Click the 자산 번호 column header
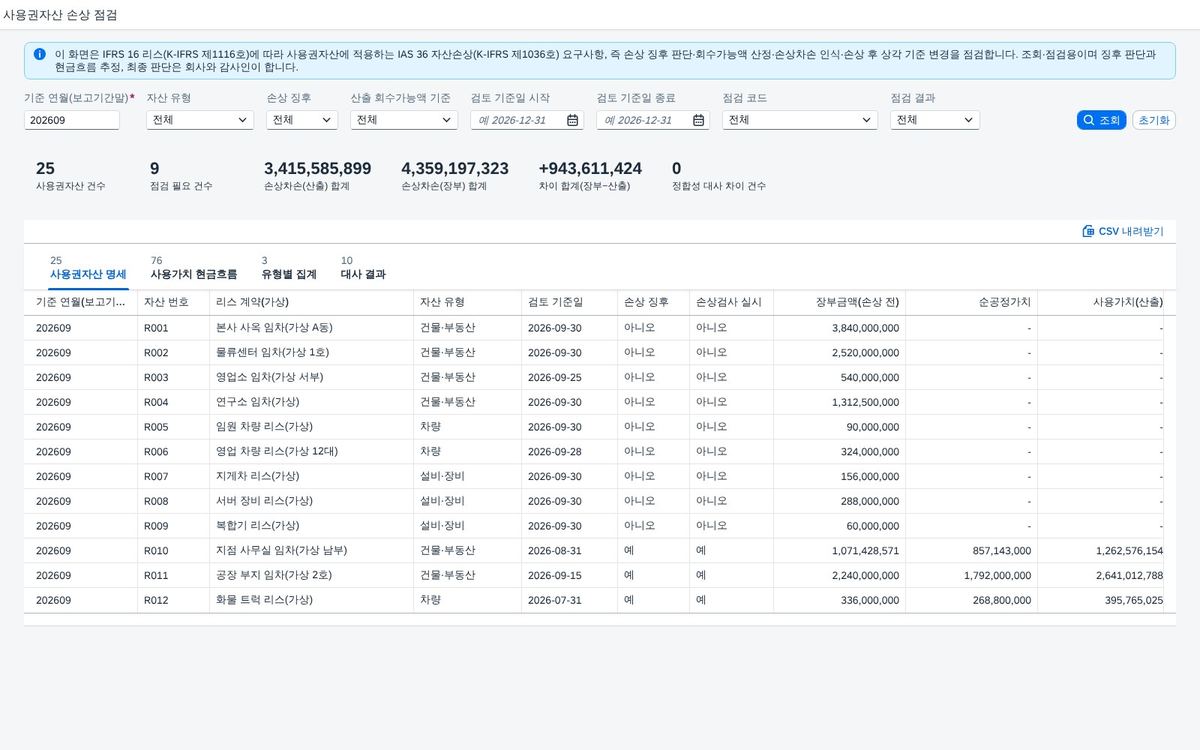This screenshot has height=750, width=1200. [x=174, y=302]
